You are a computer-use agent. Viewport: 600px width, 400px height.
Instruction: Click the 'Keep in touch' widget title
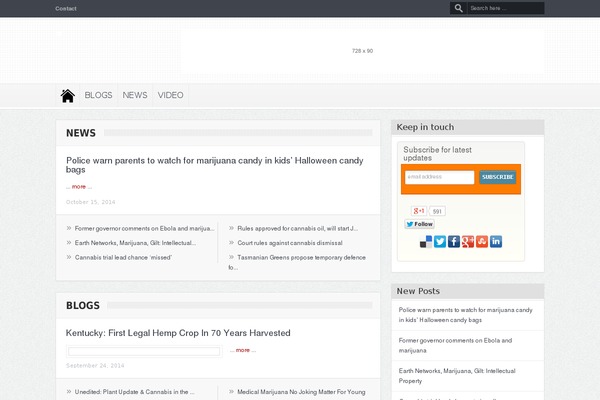[425, 127]
